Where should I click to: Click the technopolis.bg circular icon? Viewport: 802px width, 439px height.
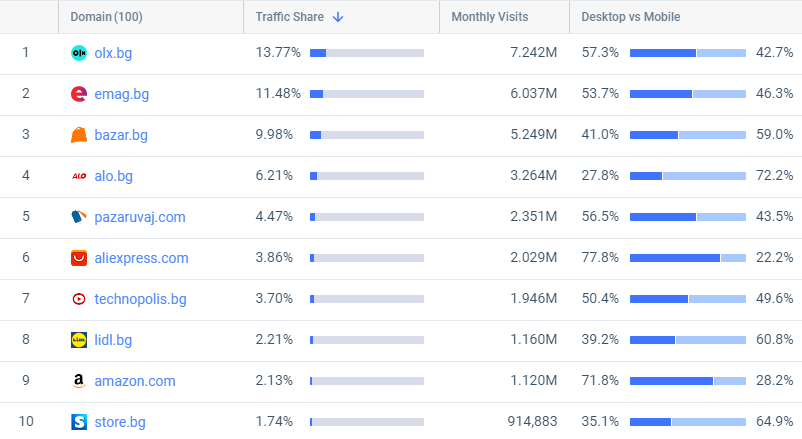(x=79, y=299)
